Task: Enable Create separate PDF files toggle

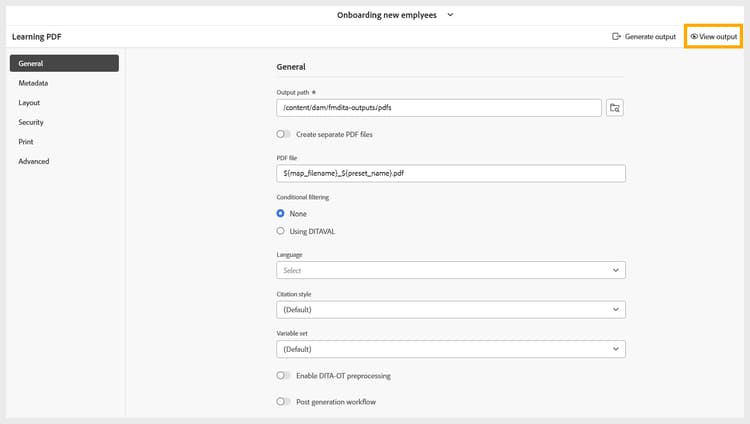Action: [284, 134]
